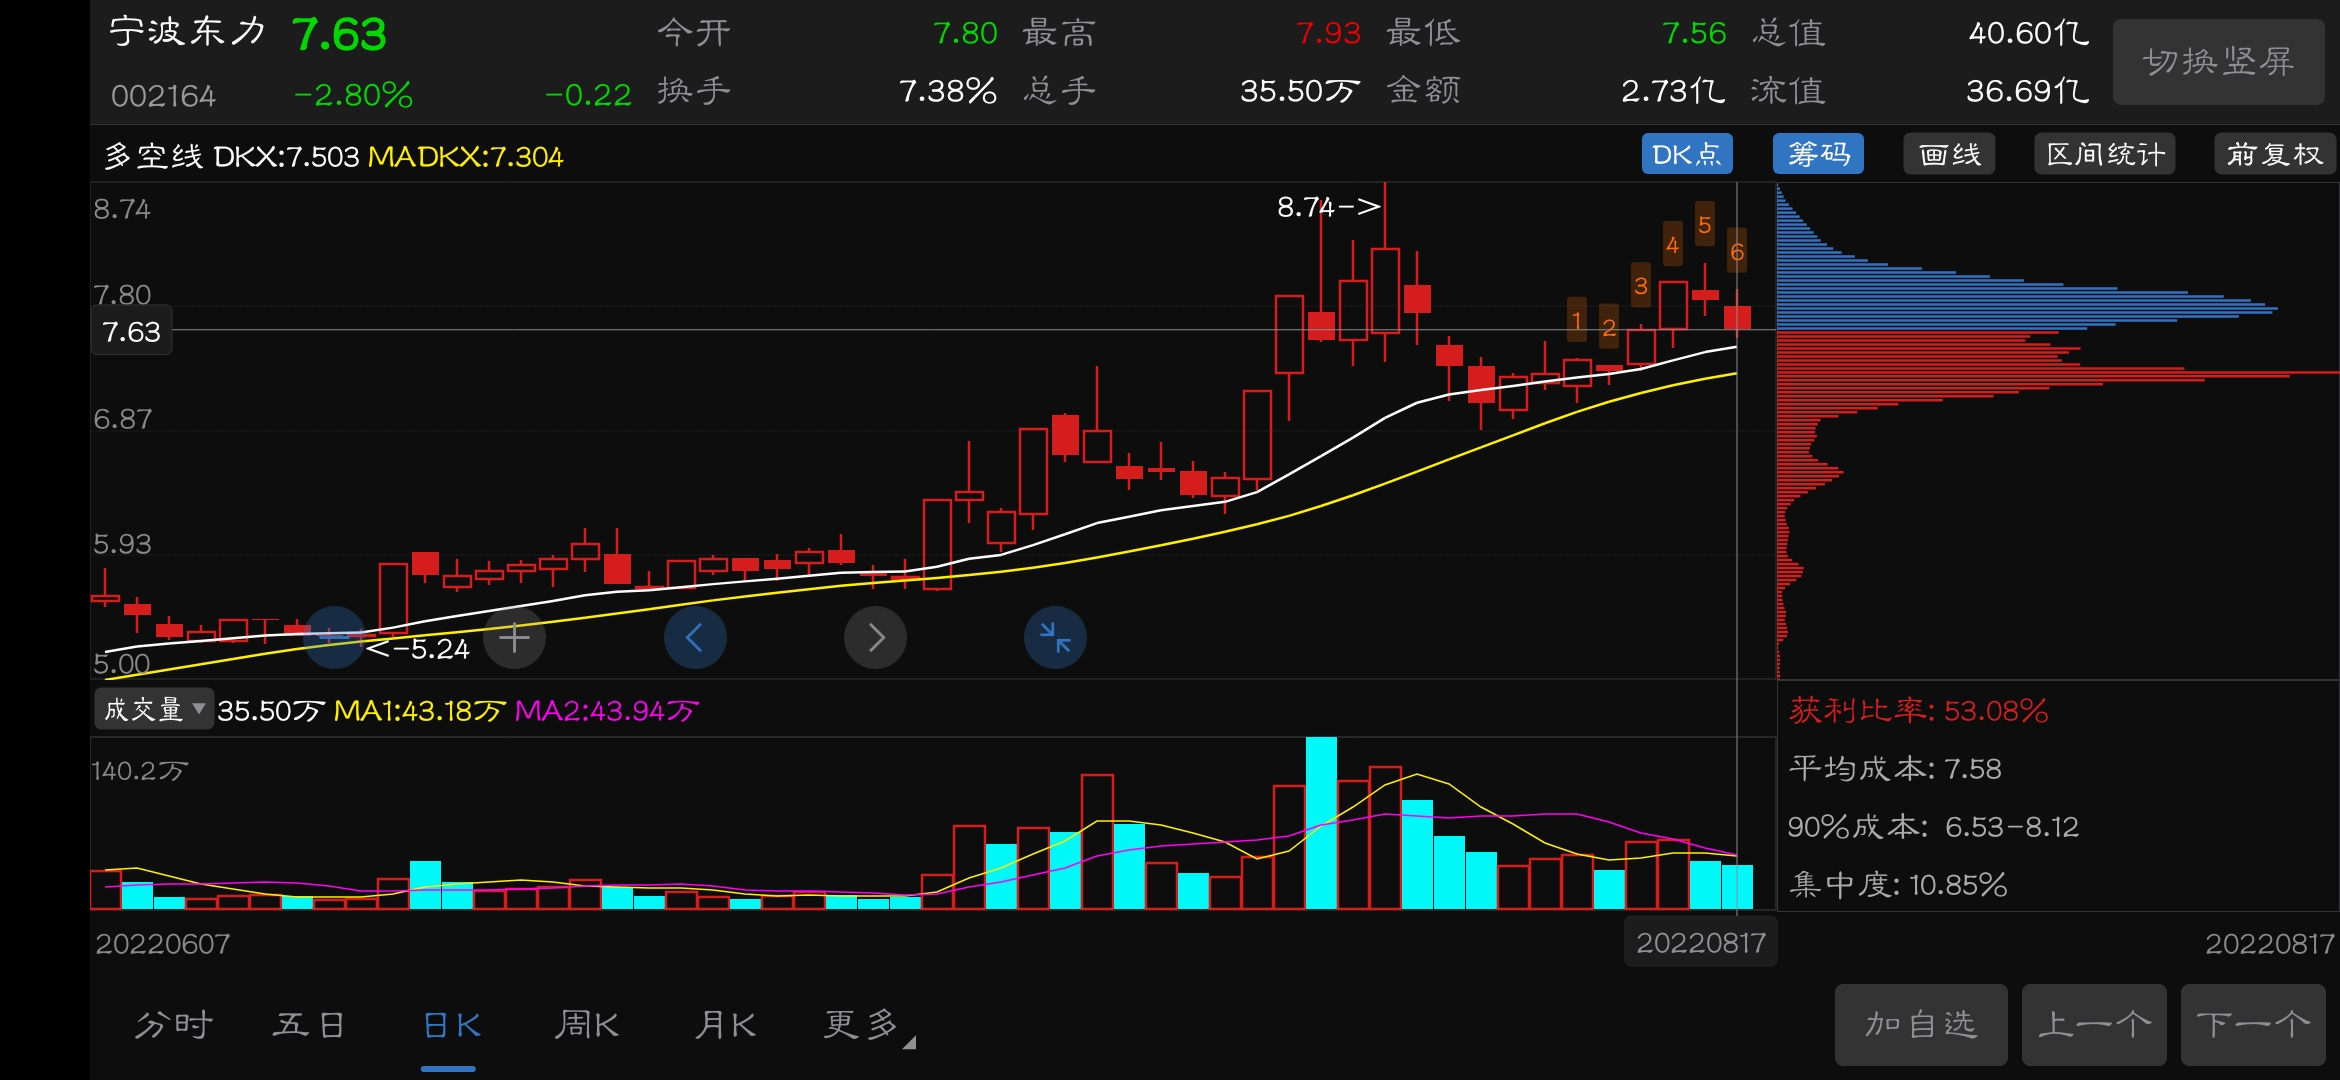The width and height of the screenshot is (2340, 1080).
Task: Click the orange marker numbered 5
Action: 1705,225
